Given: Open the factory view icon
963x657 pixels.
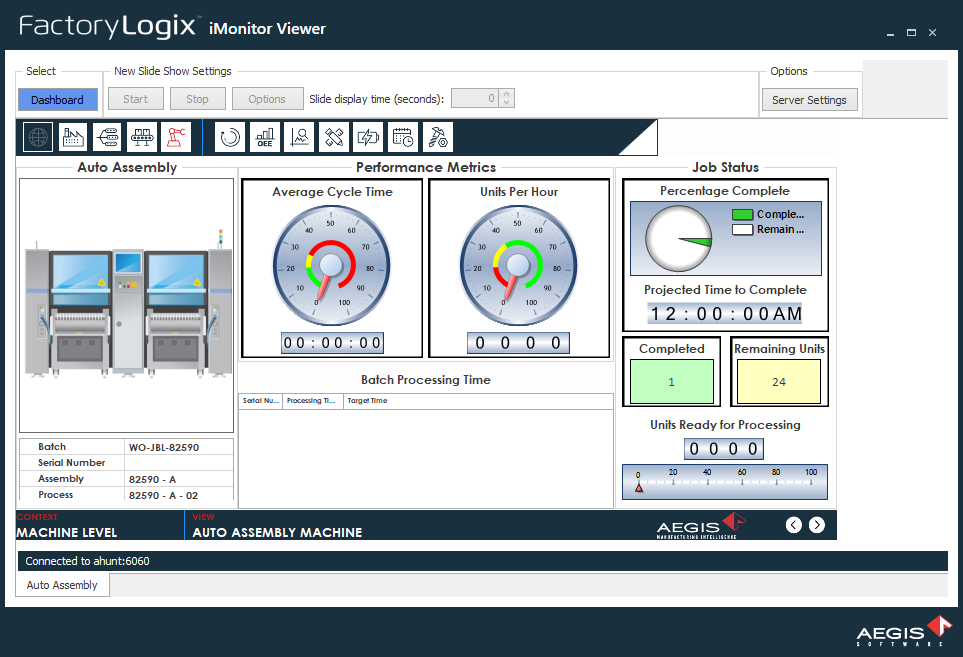Looking at the screenshot, I should point(72,137).
